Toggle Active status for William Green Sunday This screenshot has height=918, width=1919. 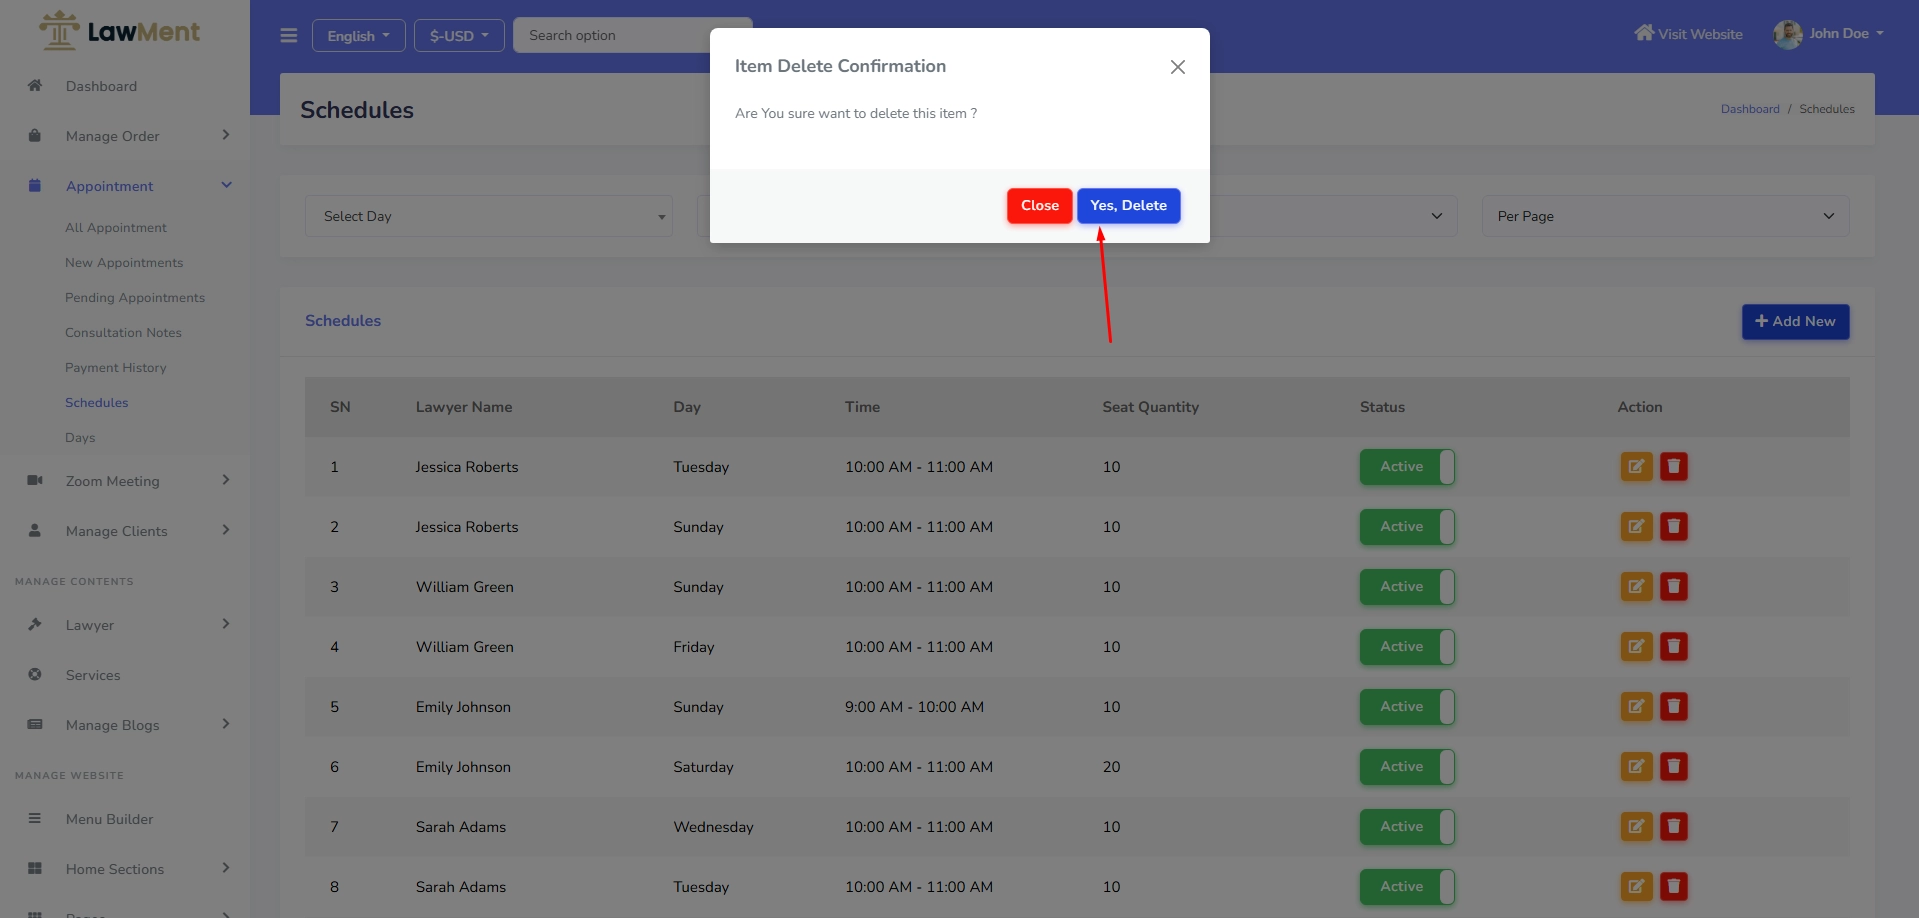[x=1406, y=587]
